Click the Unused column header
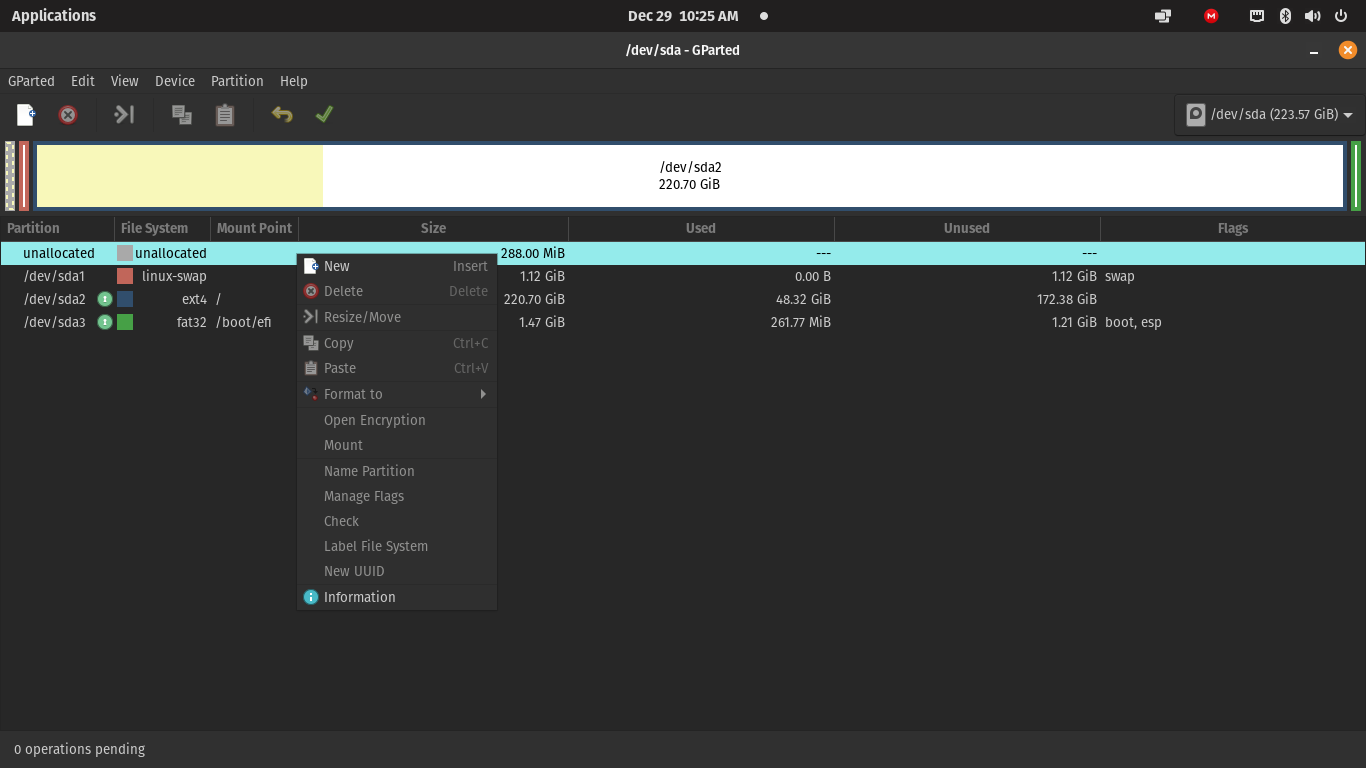The image size is (1366, 768). coord(967,228)
